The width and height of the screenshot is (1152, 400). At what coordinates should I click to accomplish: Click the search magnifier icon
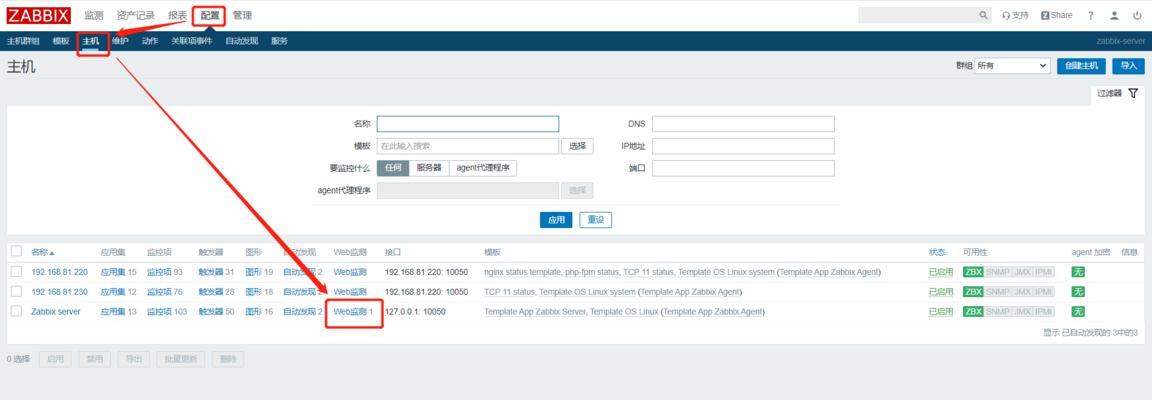pos(984,15)
